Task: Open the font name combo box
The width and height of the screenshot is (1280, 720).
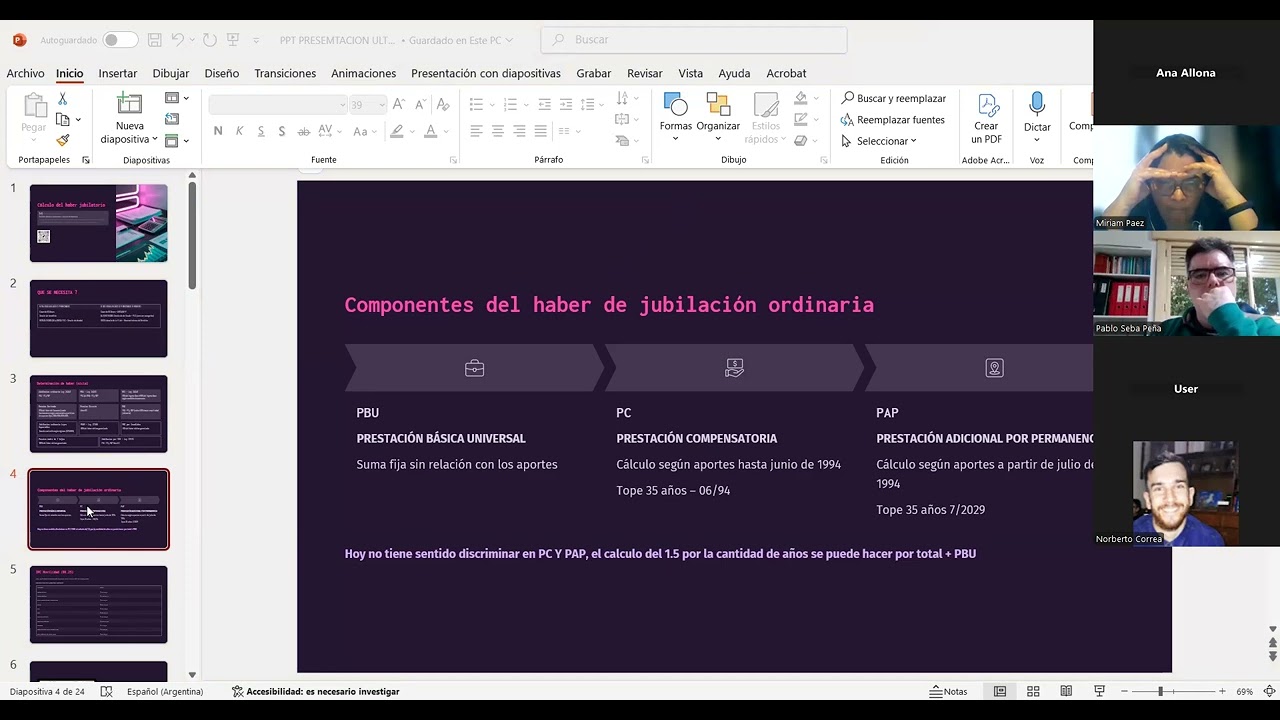Action: (x=278, y=104)
